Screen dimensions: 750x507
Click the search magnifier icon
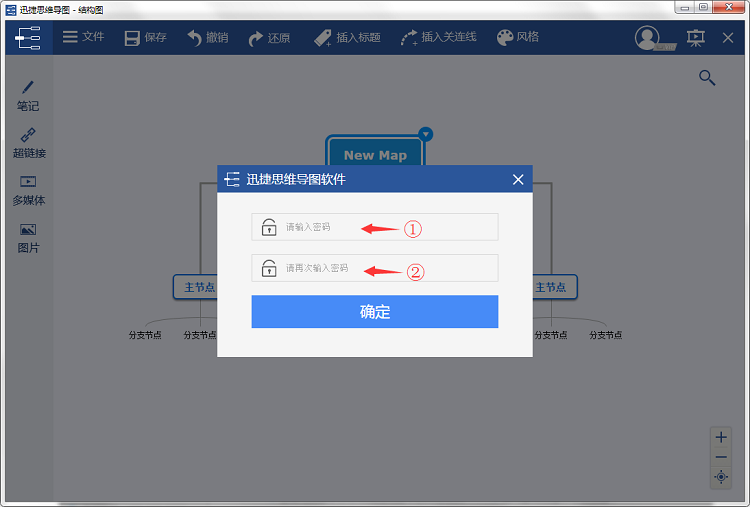click(706, 77)
